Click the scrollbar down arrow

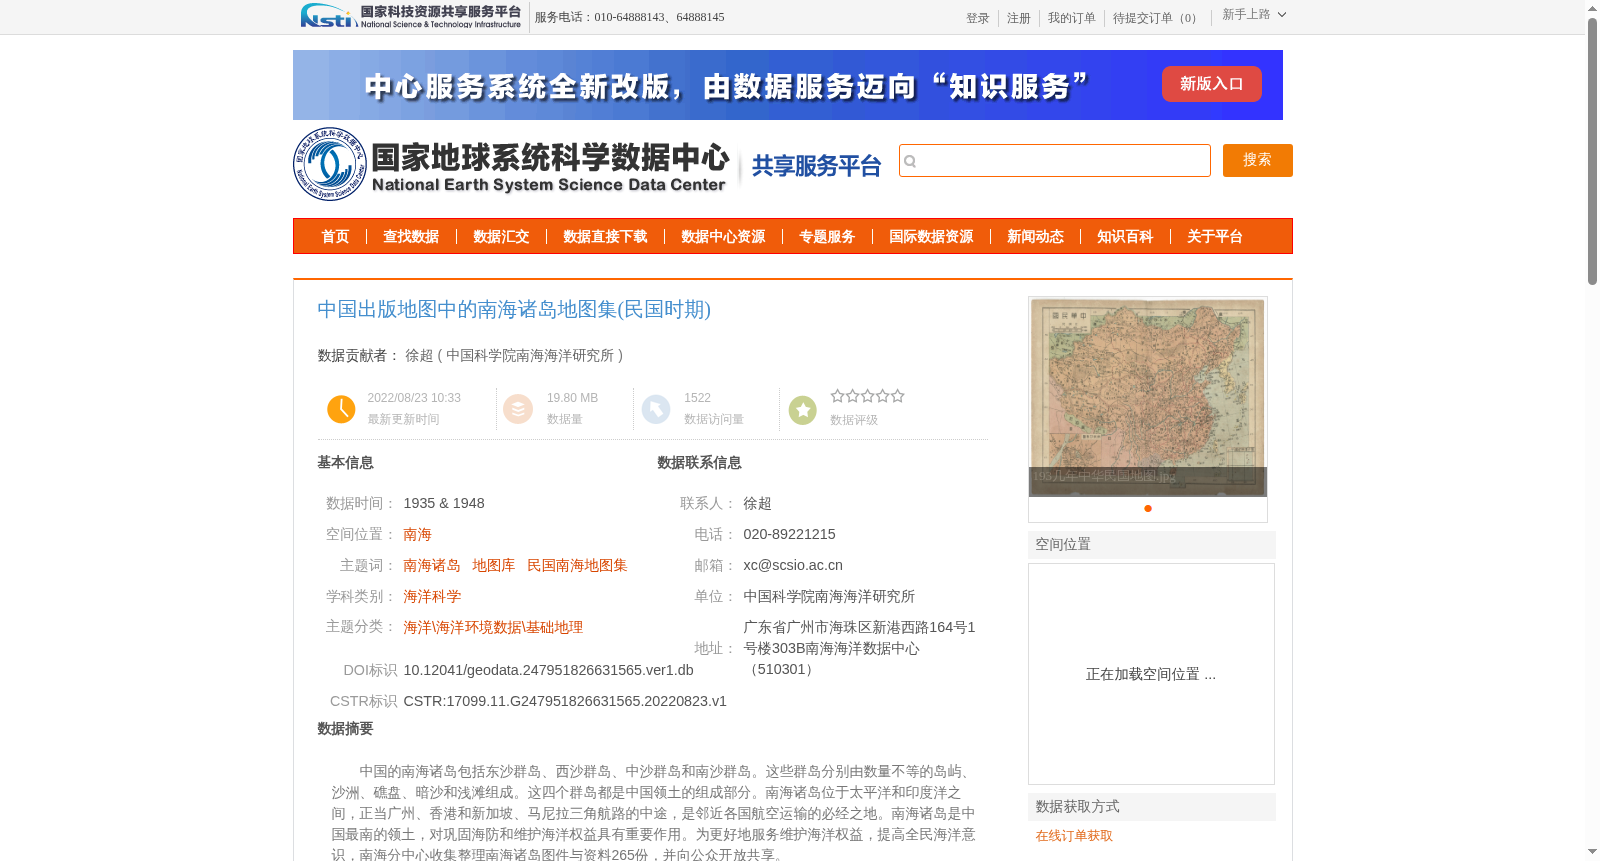(x=1592, y=852)
